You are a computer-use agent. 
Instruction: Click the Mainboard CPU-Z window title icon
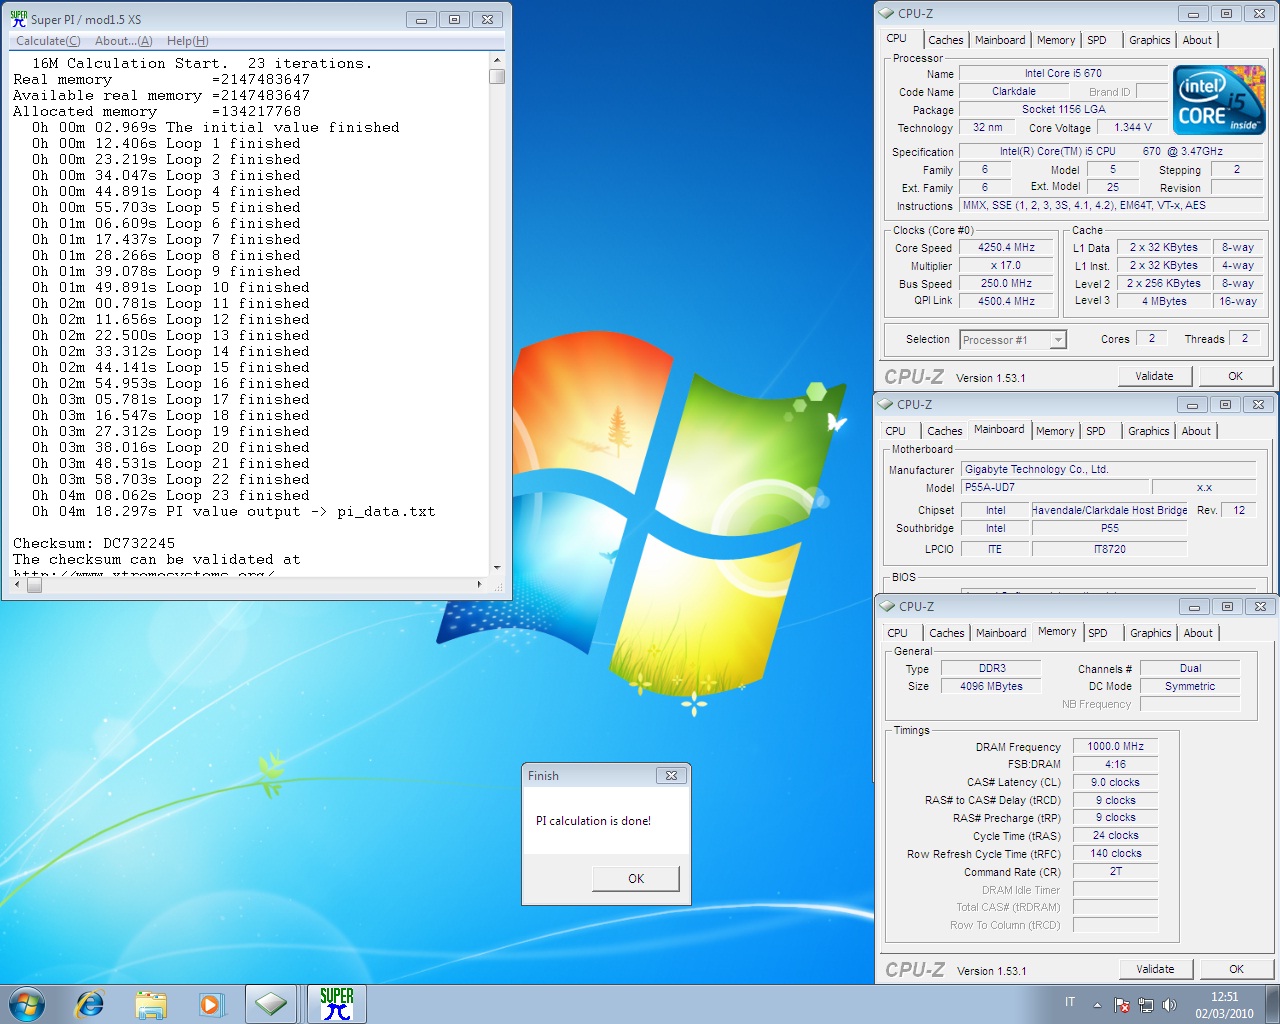pyautogui.click(x=885, y=404)
